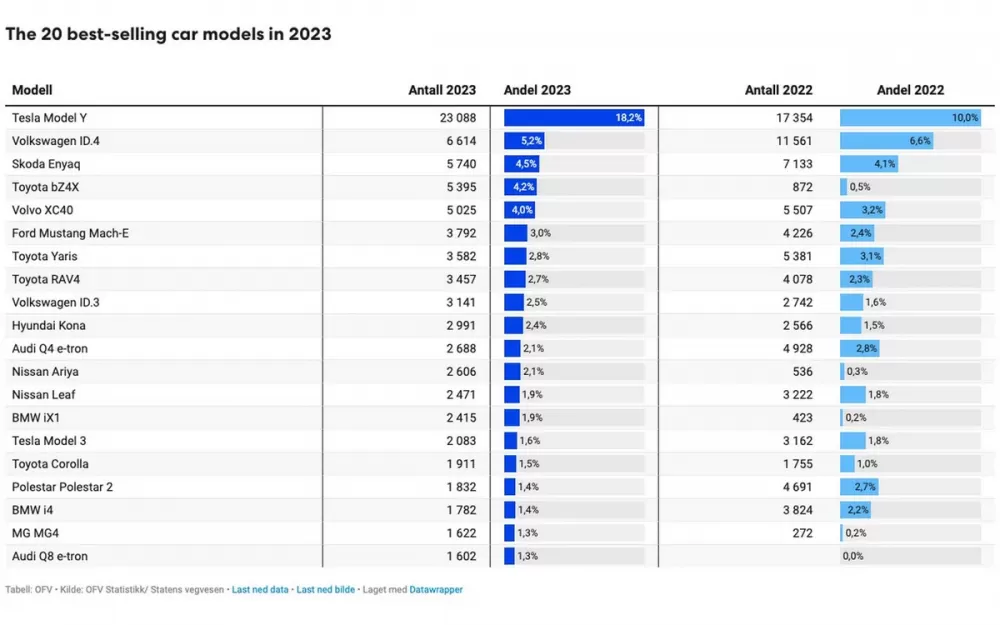Click the 6,6% bar for Volkswagen ID.4

click(886, 141)
